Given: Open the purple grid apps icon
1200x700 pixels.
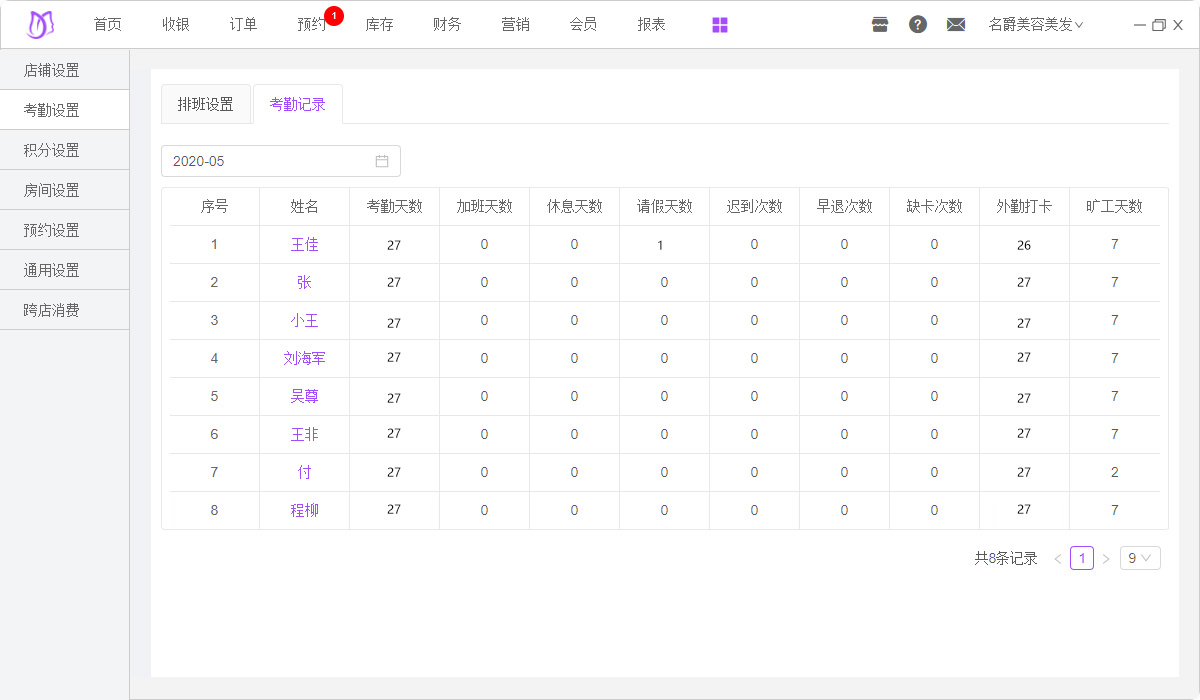Looking at the screenshot, I should [x=720, y=25].
